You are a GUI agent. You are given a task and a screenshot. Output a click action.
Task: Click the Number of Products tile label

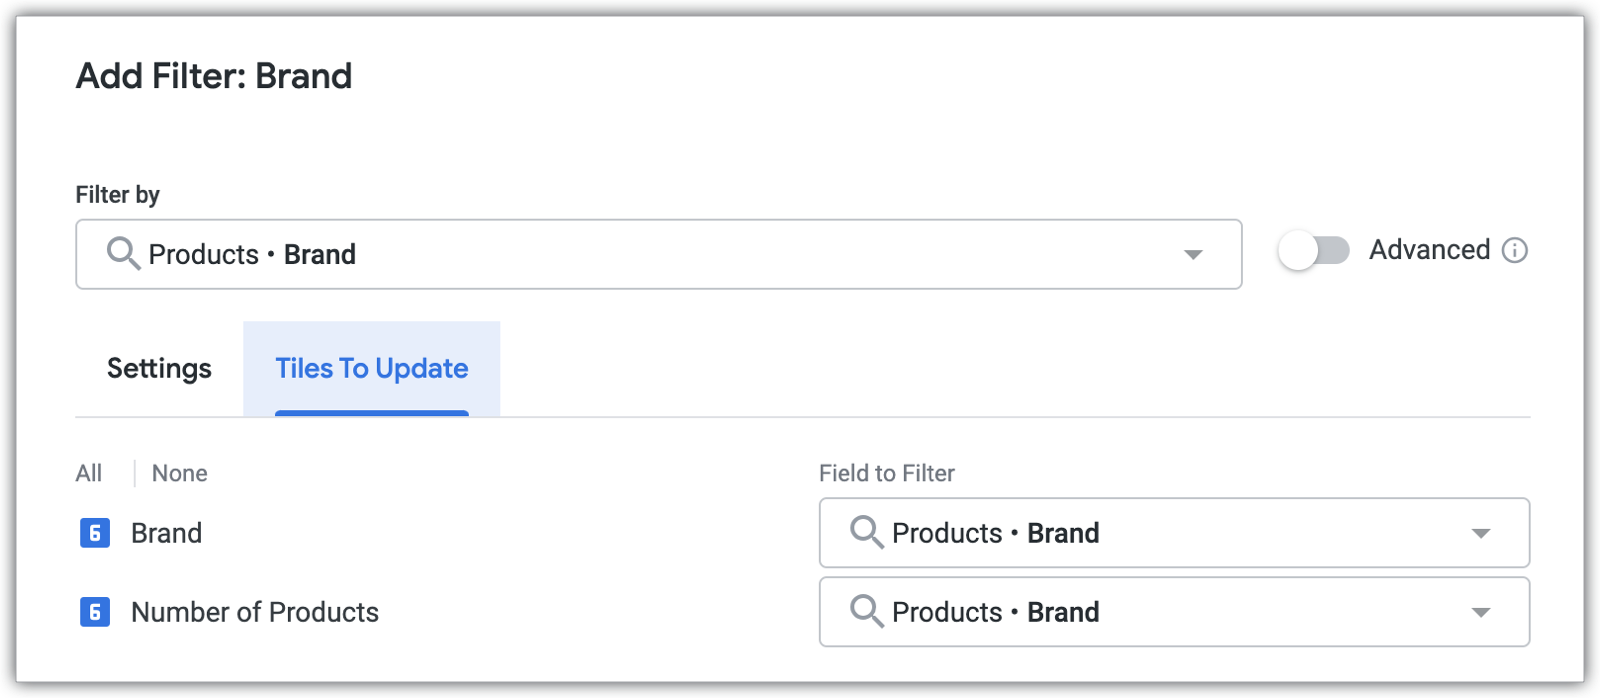coord(255,612)
